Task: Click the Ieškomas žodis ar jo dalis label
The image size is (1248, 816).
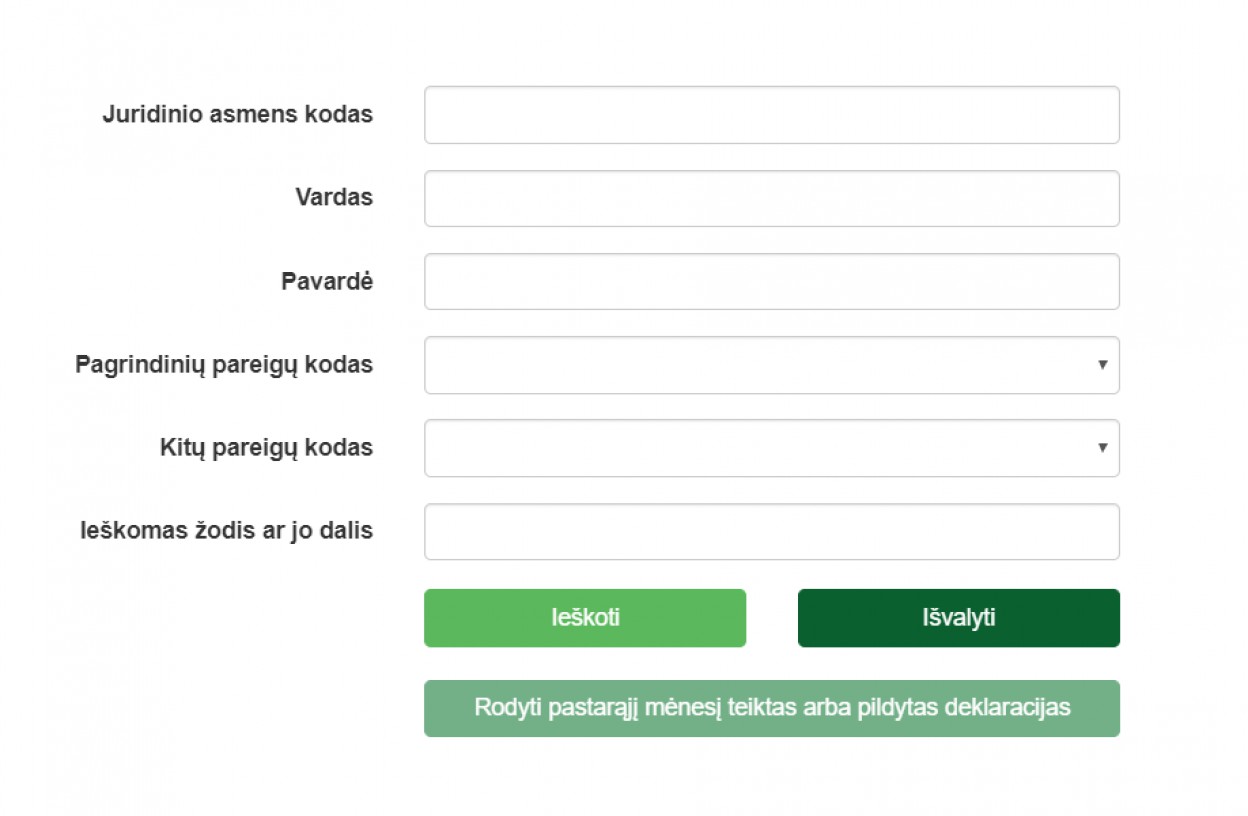Action: (x=226, y=531)
